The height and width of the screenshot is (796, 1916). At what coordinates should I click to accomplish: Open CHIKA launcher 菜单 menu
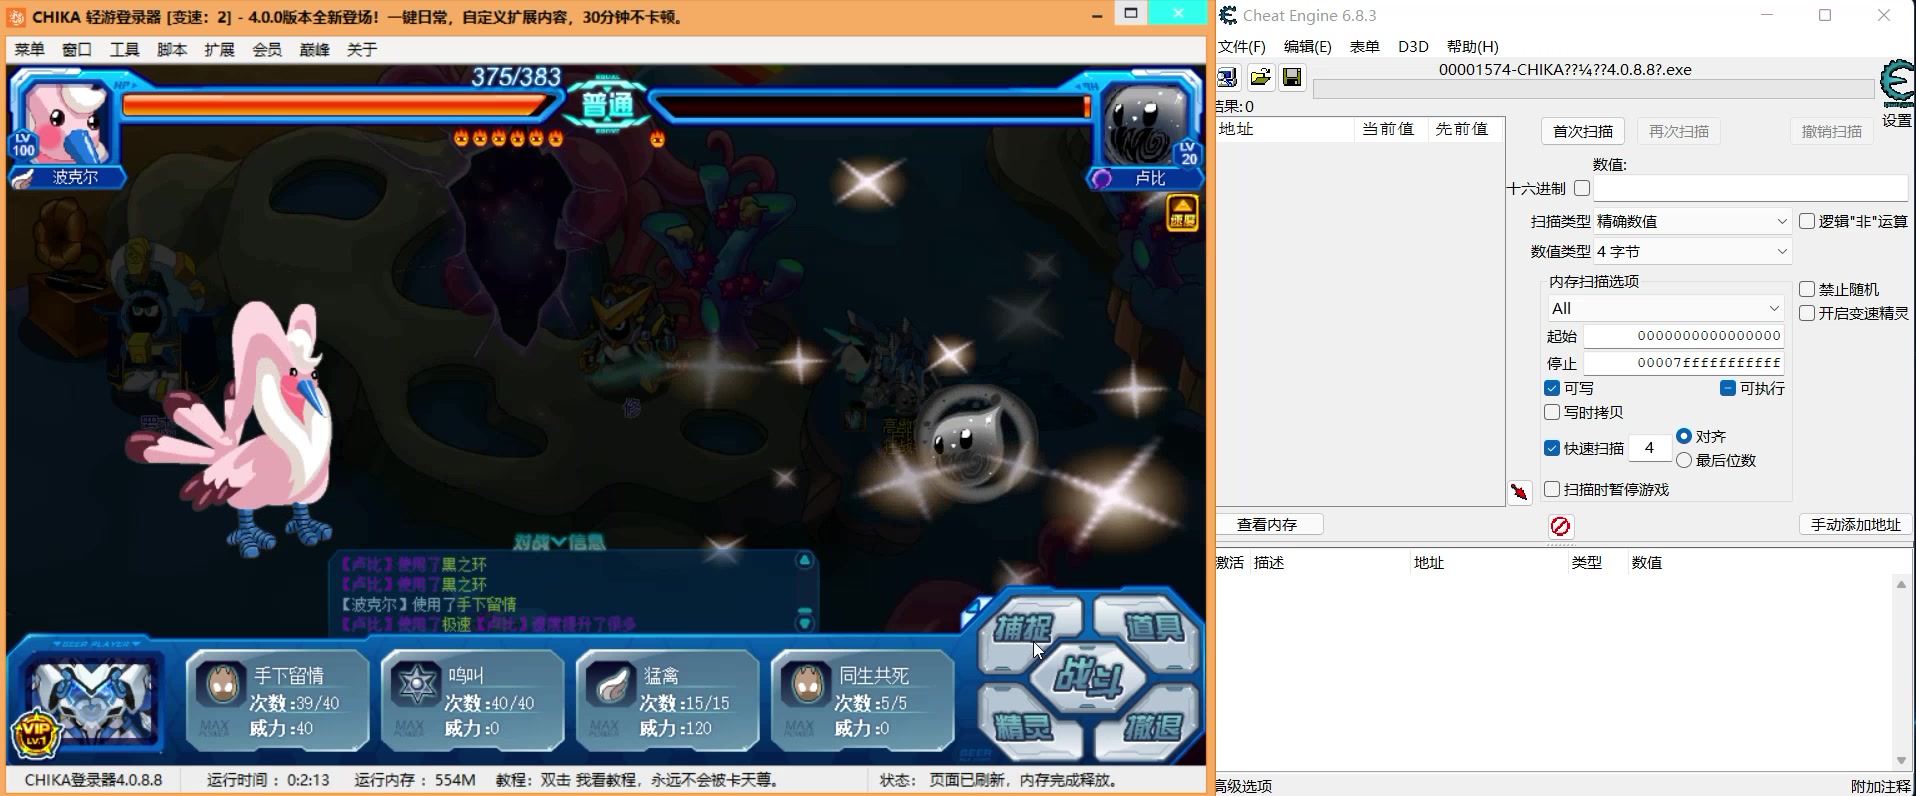30,49
